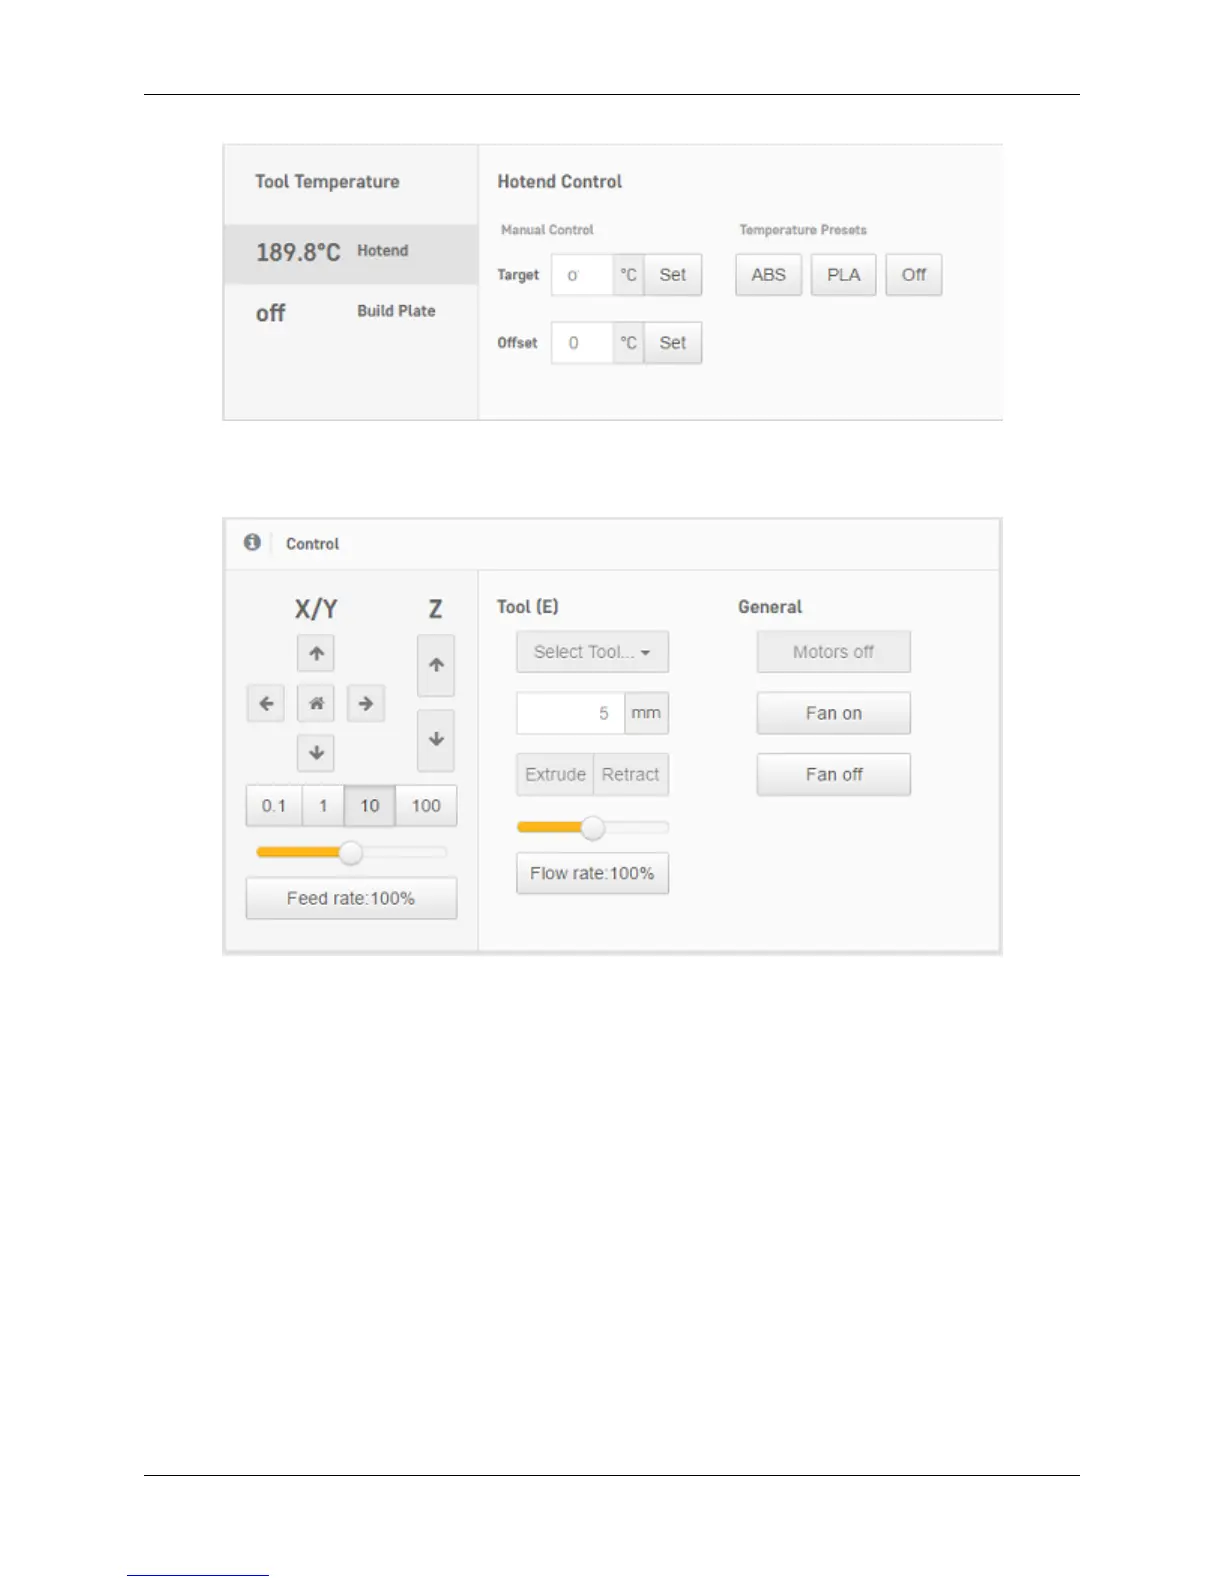This screenshot has height=1584, width=1224.
Task: Select the 0.1 step size
Action: (274, 806)
